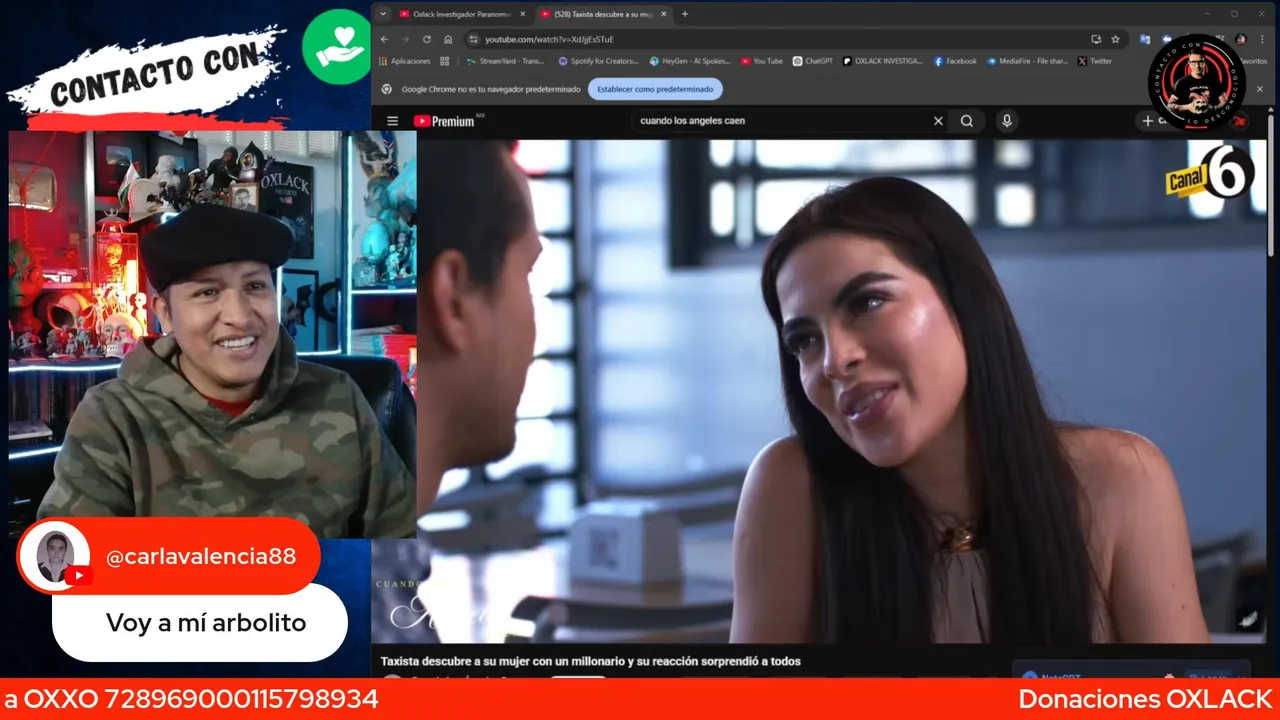
Task: Open the YouTube hamburger guide menu
Action: 392,121
